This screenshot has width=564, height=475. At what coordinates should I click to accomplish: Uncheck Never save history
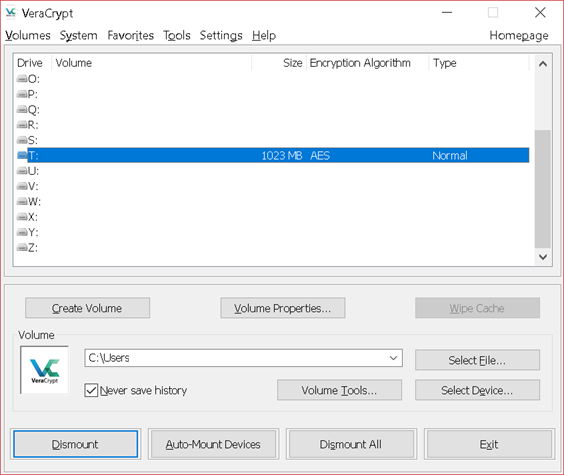tap(91, 390)
